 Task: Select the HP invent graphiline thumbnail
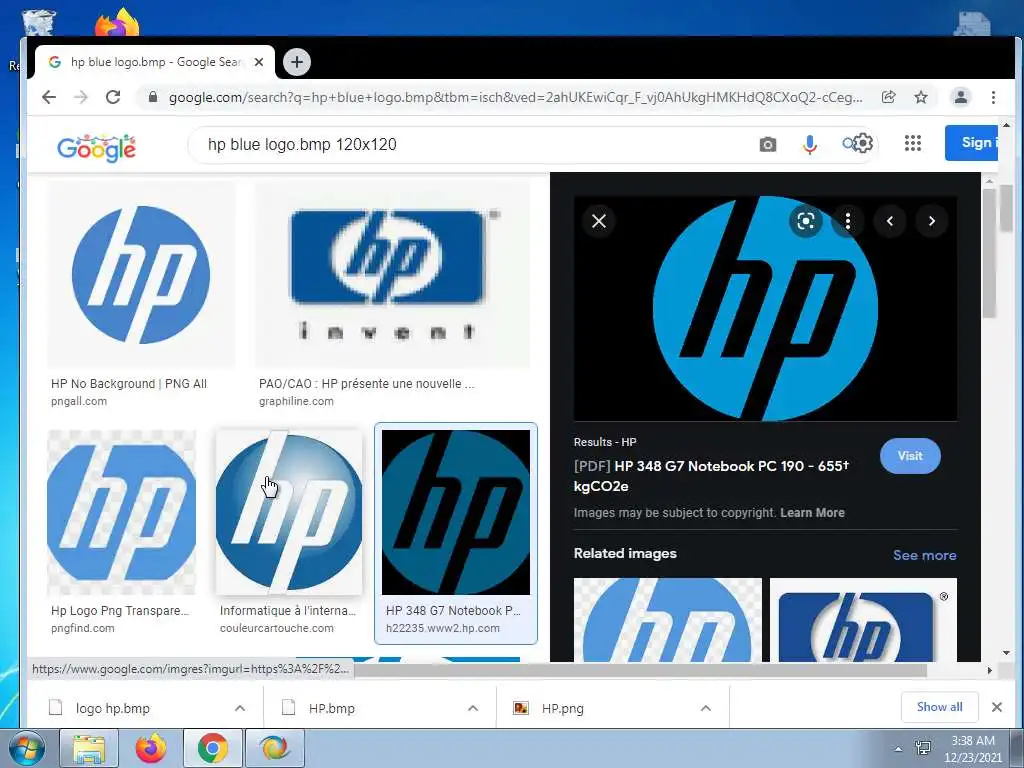pyautogui.click(x=392, y=274)
